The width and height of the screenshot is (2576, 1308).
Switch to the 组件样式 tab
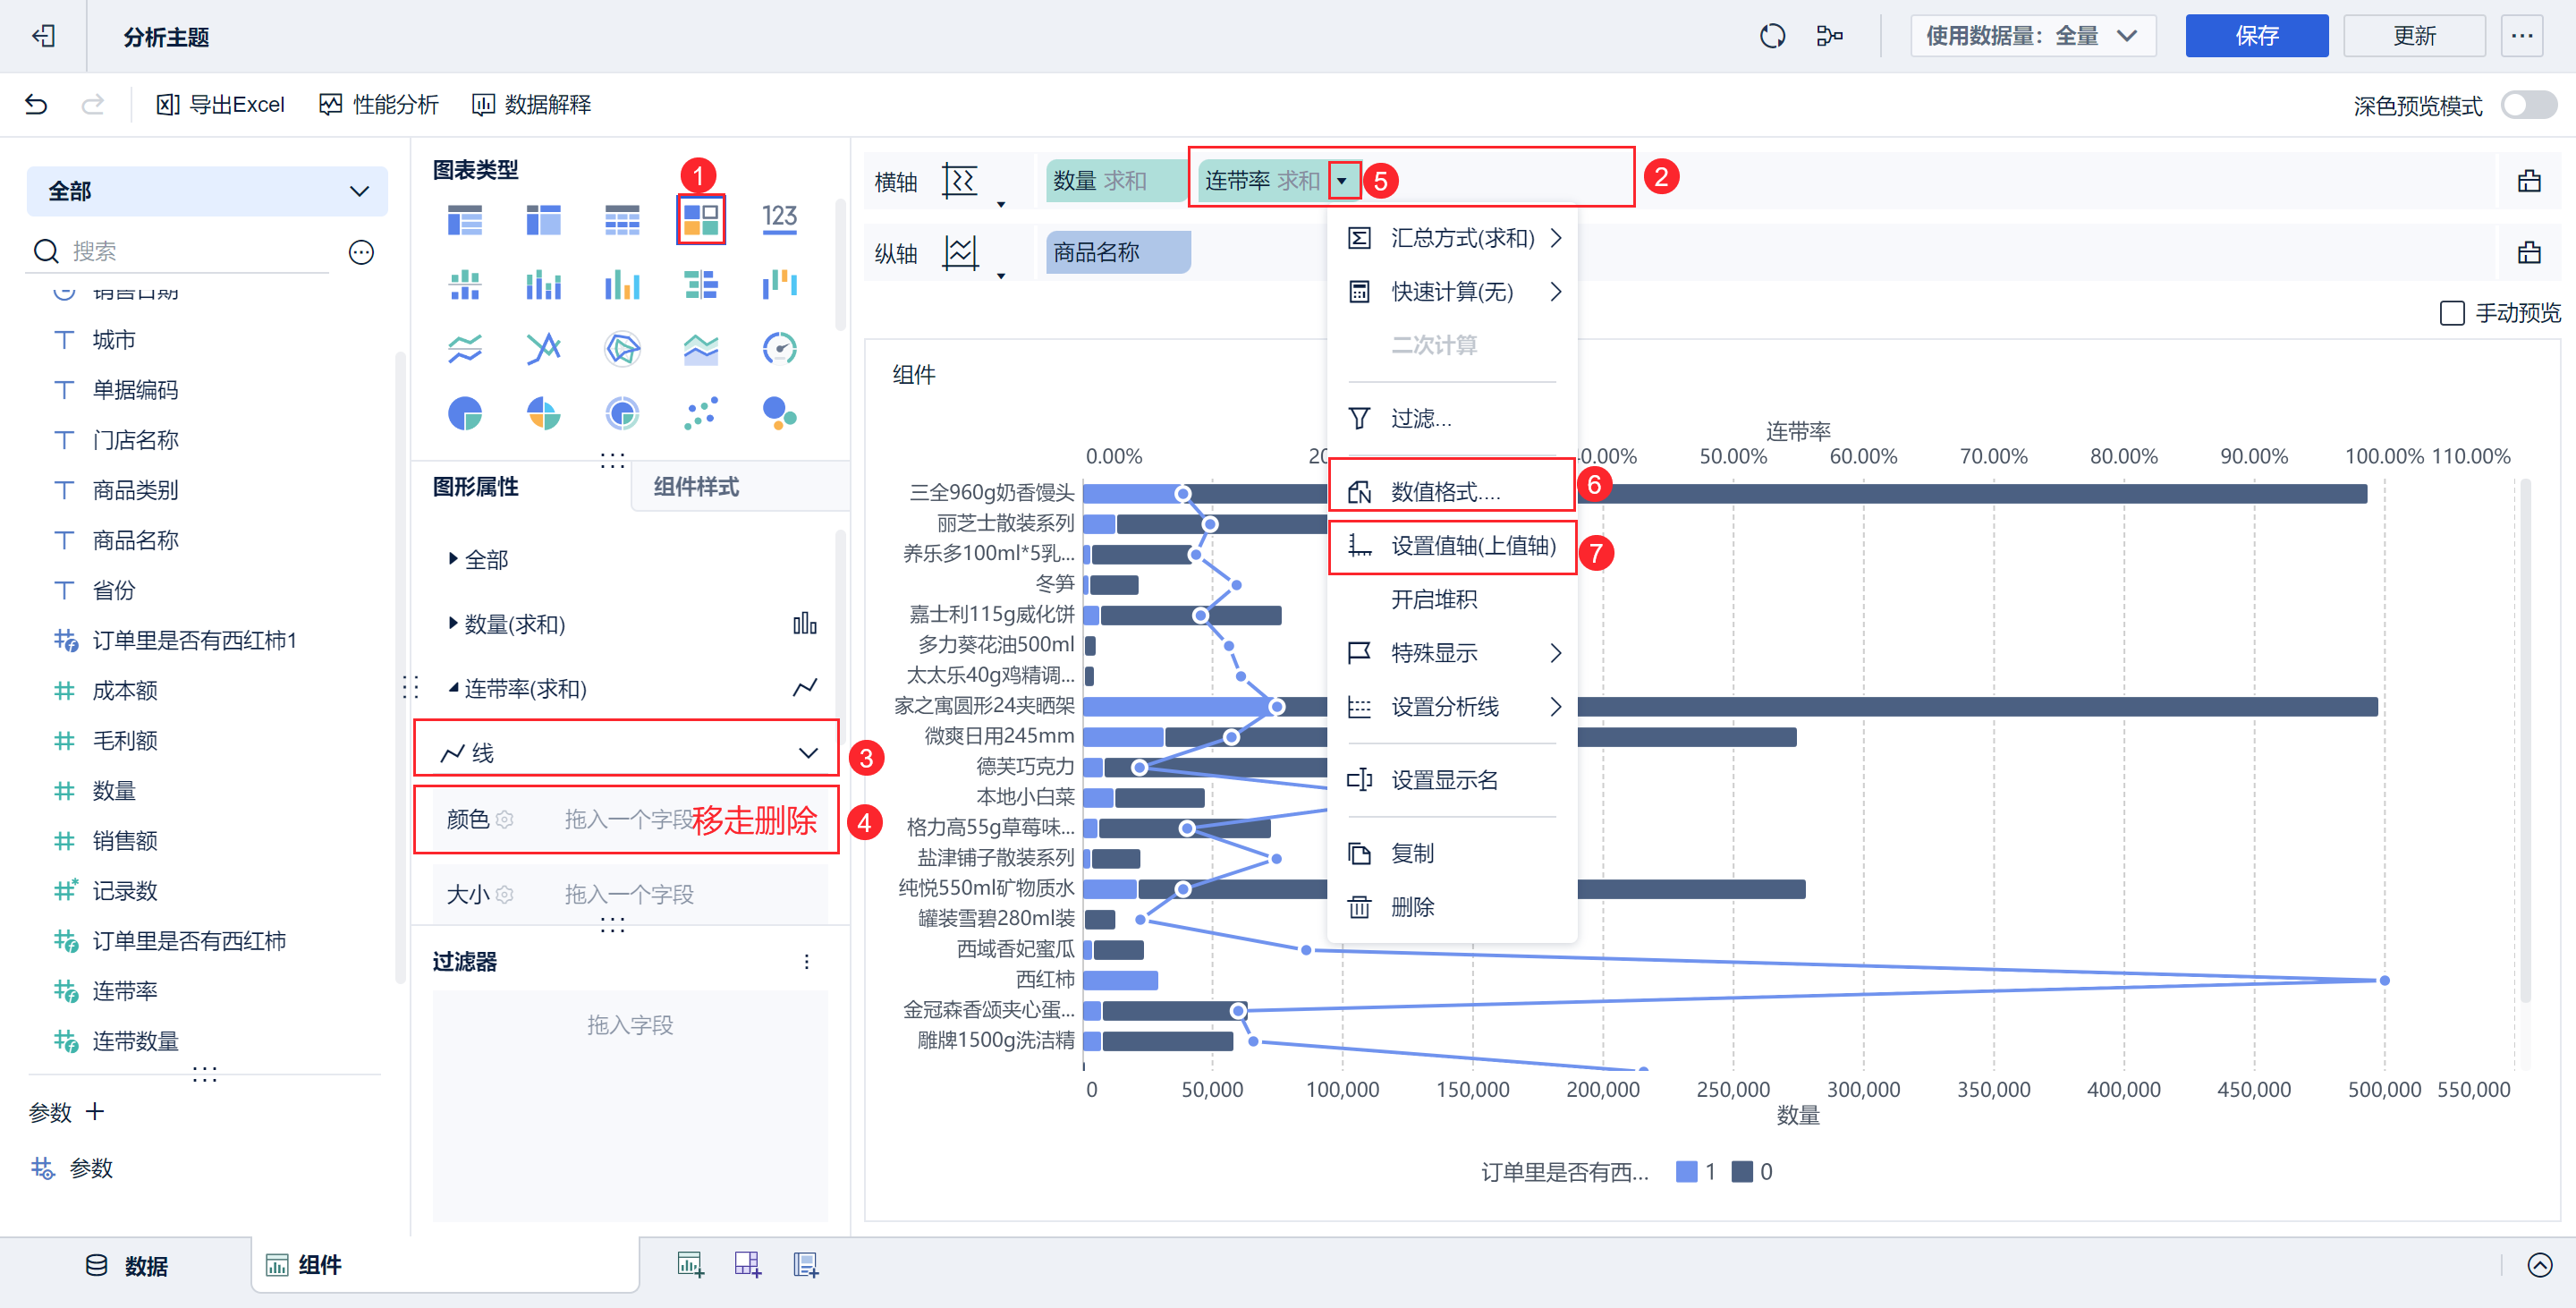point(696,487)
